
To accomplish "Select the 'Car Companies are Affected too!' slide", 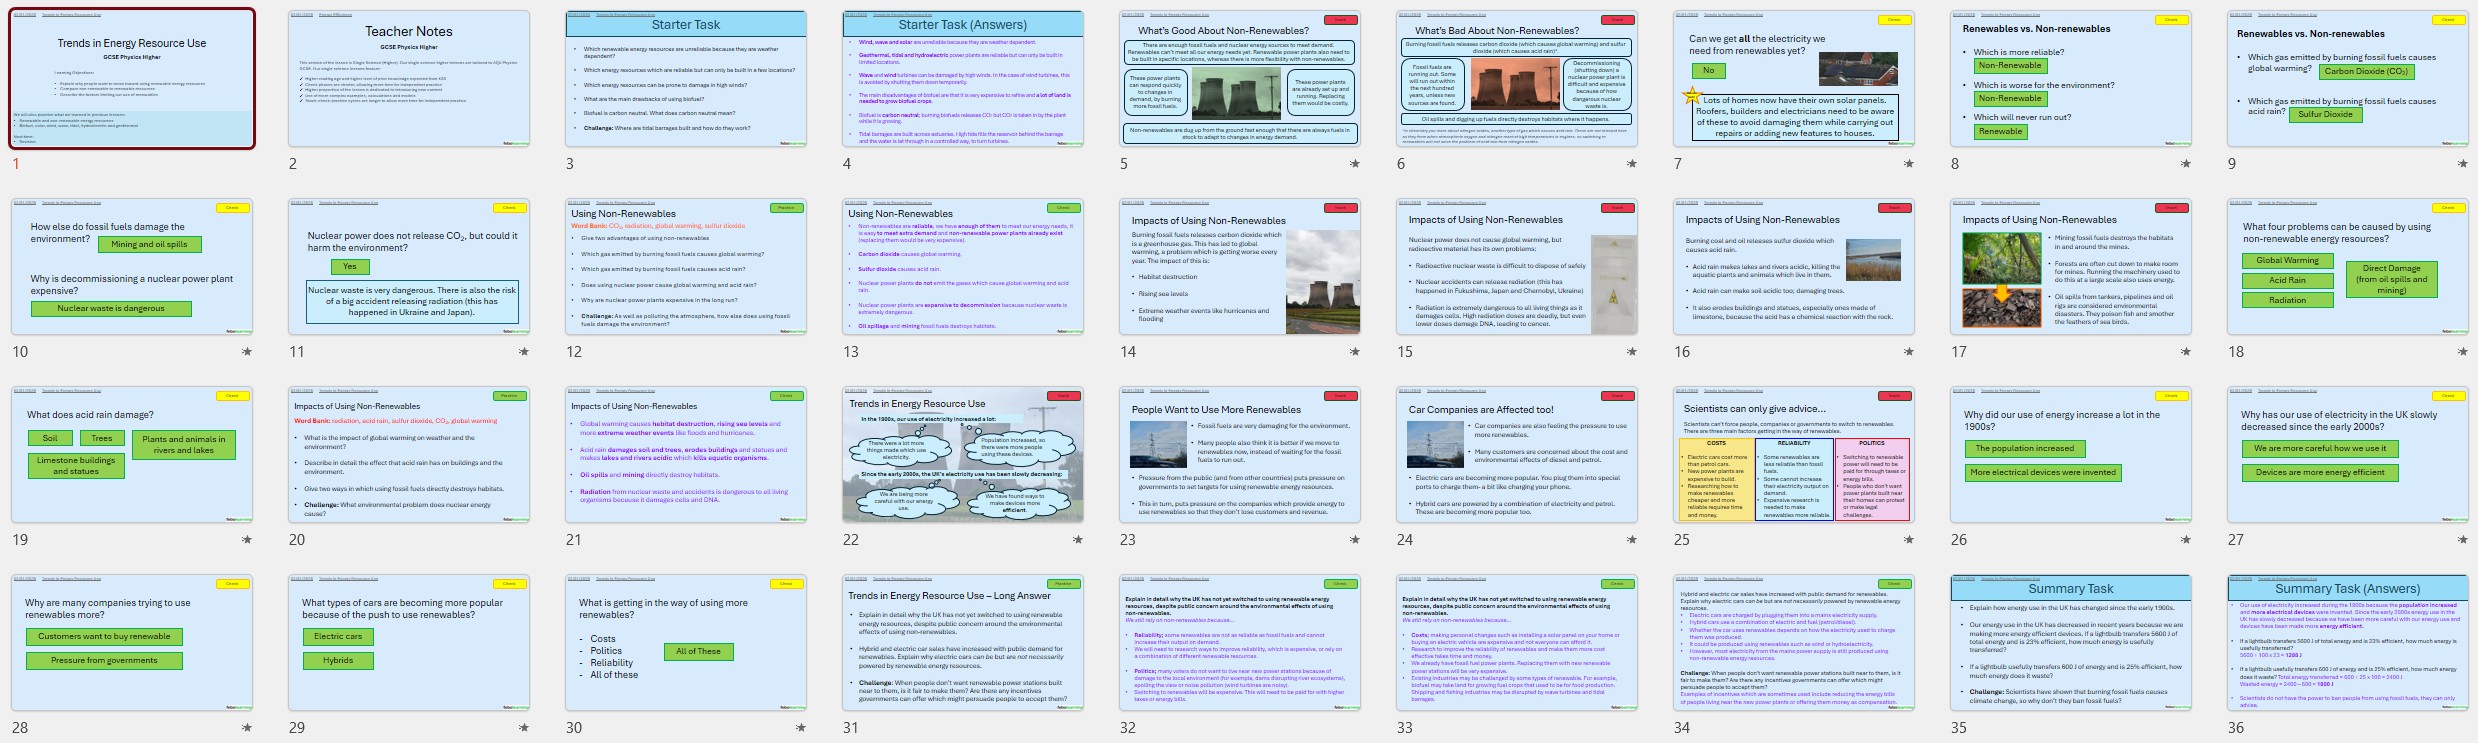I will pyautogui.click(x=1517, y=455).
